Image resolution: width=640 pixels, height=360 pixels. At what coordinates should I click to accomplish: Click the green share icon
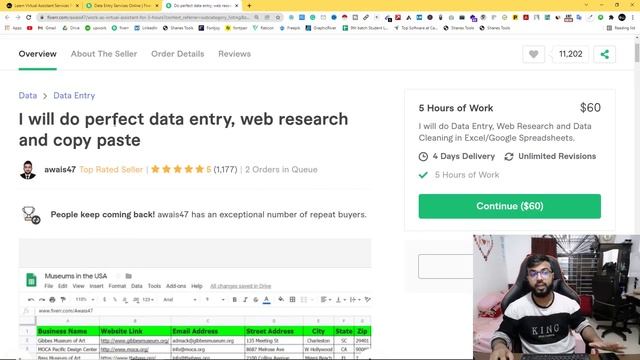(604, 54)
